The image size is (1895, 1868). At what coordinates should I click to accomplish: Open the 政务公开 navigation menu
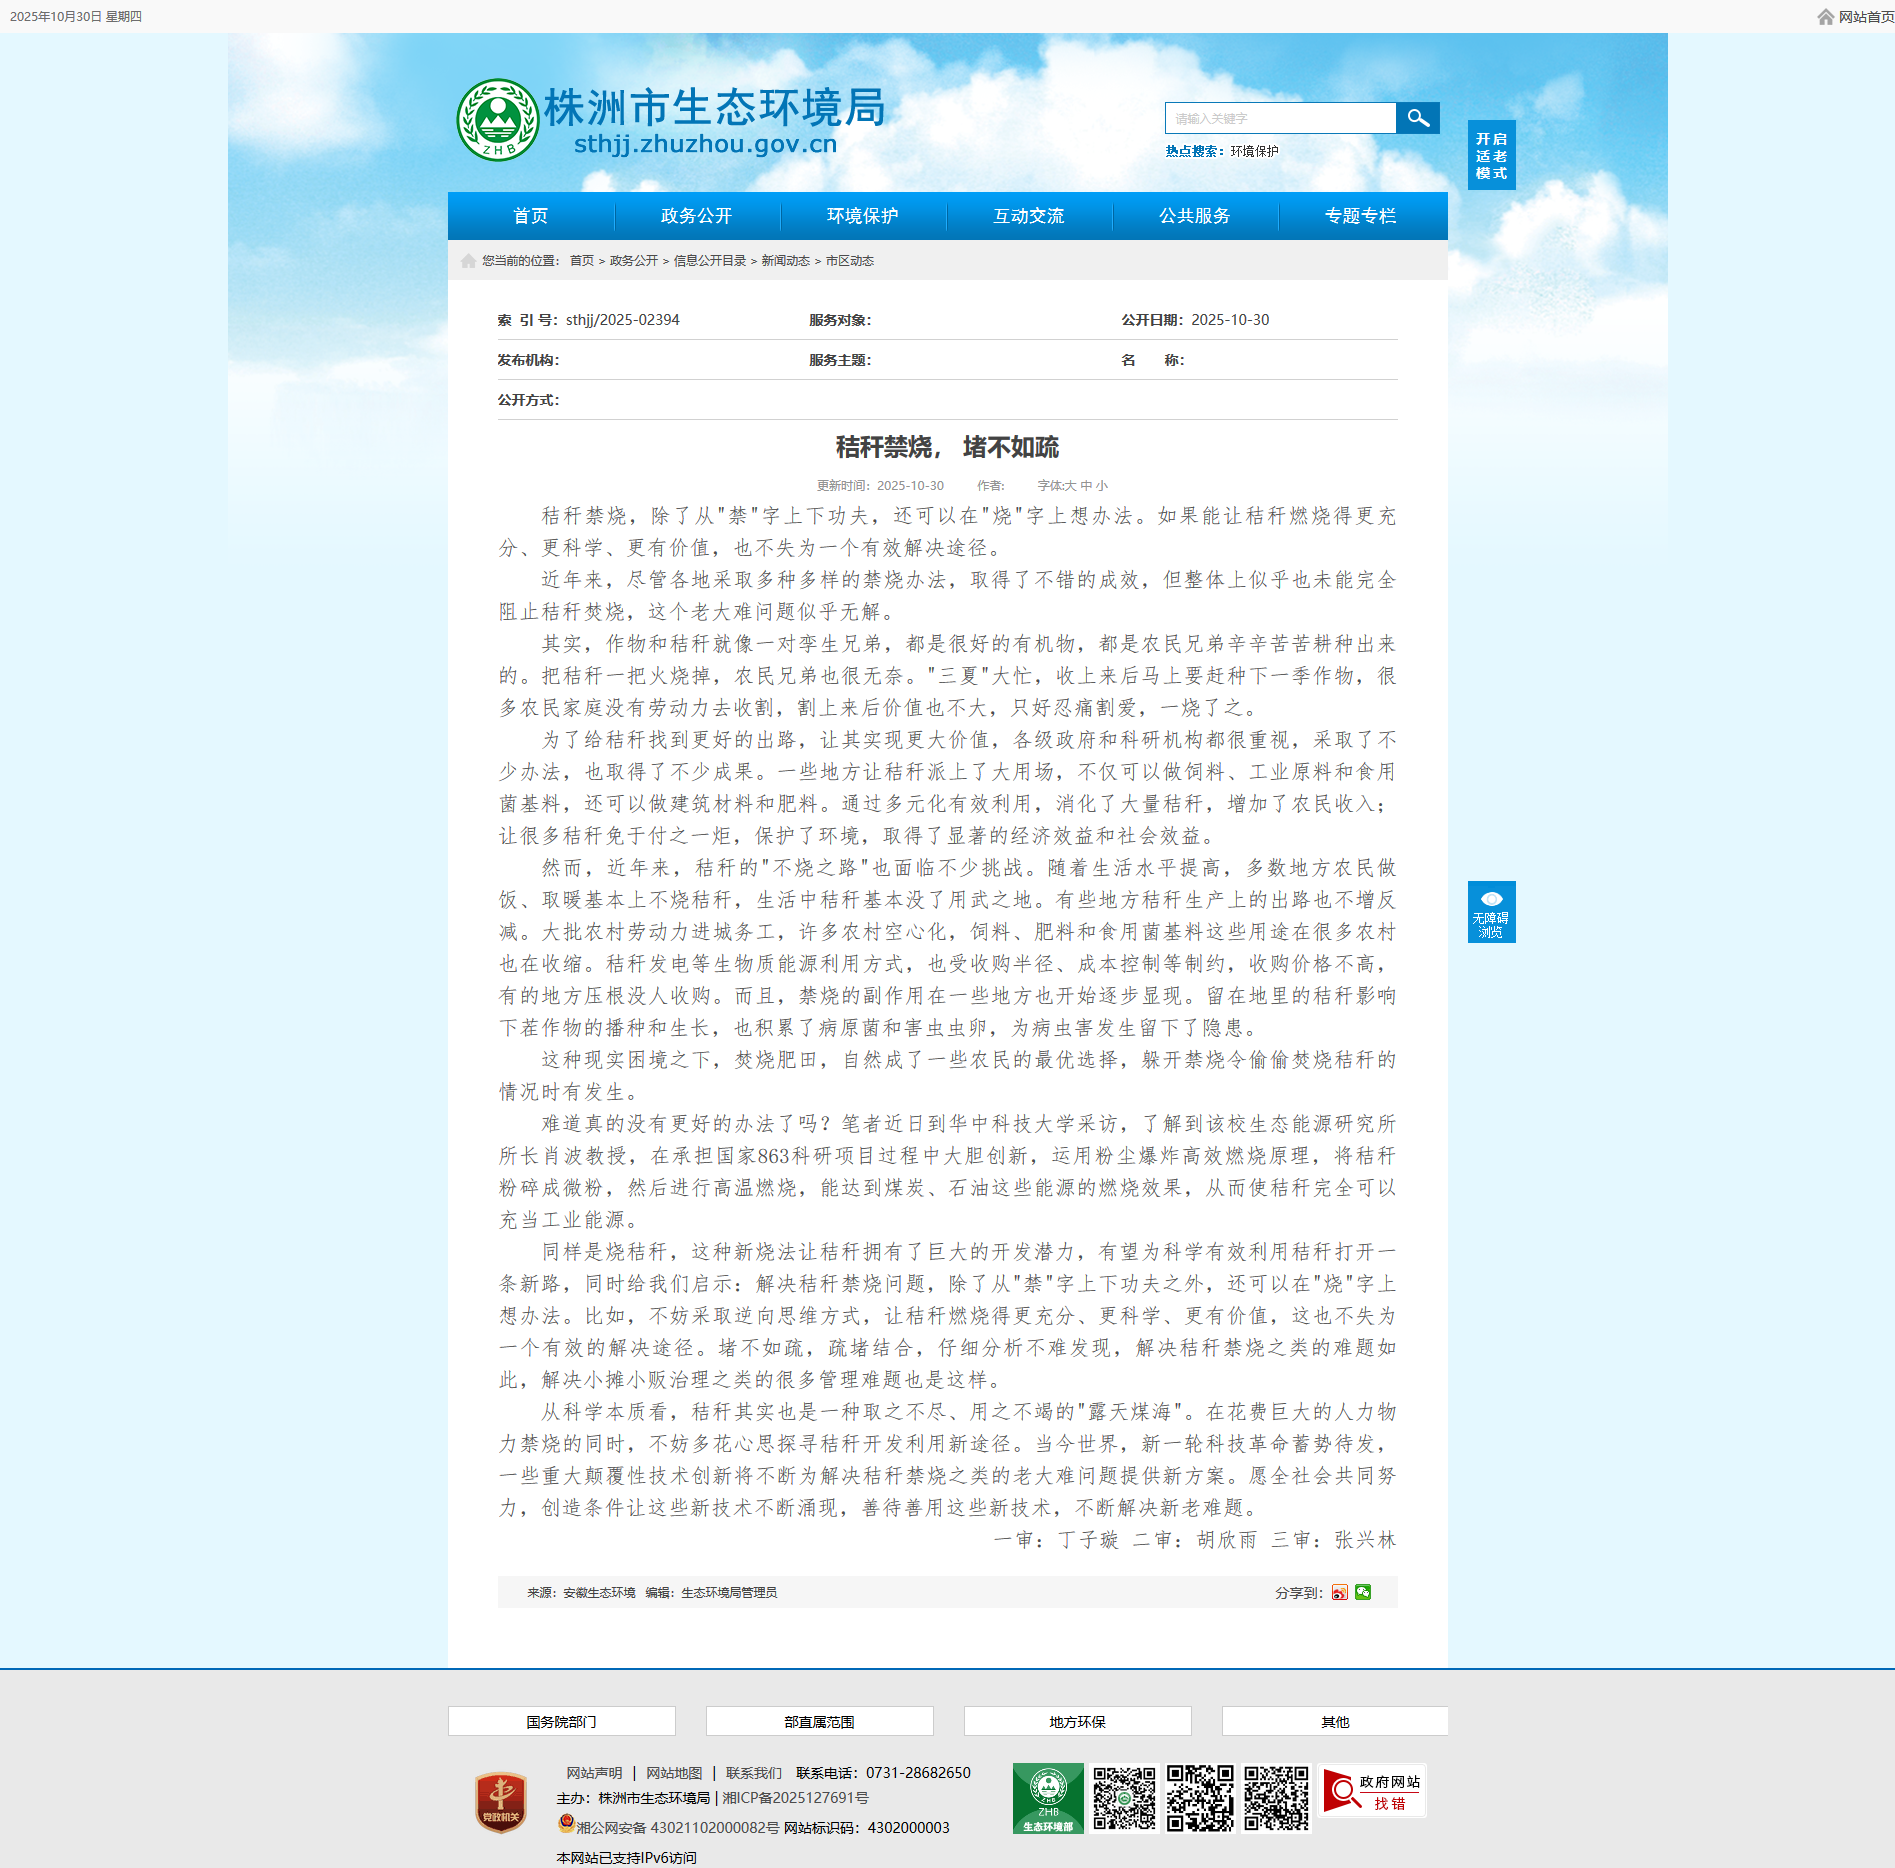pyautogui.click(x=696, y=216)
